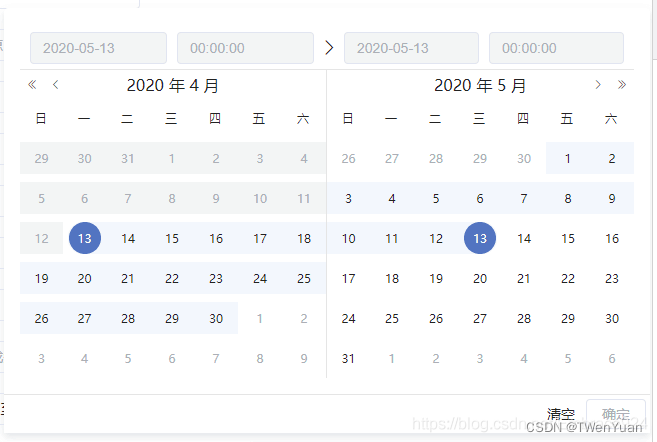Select May 10 in the right calendar
The height and width of the screenshot is (442, 657).
point(348,238)
